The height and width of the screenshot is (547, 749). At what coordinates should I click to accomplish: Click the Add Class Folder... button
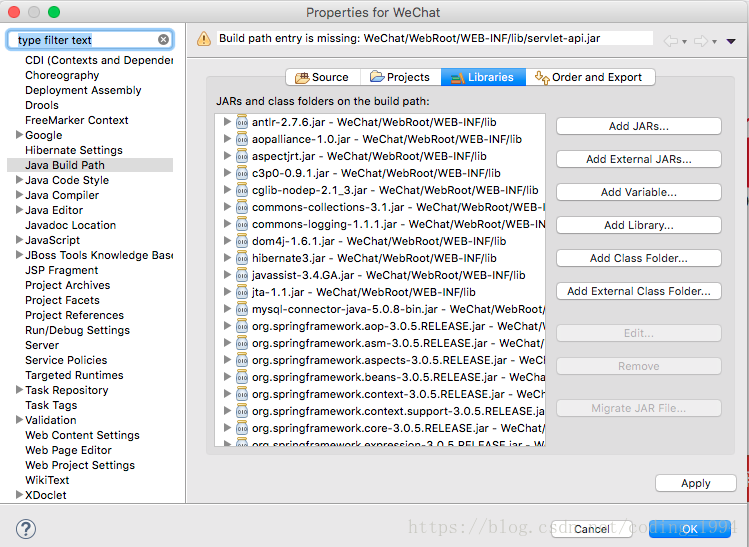pos(639,258)
